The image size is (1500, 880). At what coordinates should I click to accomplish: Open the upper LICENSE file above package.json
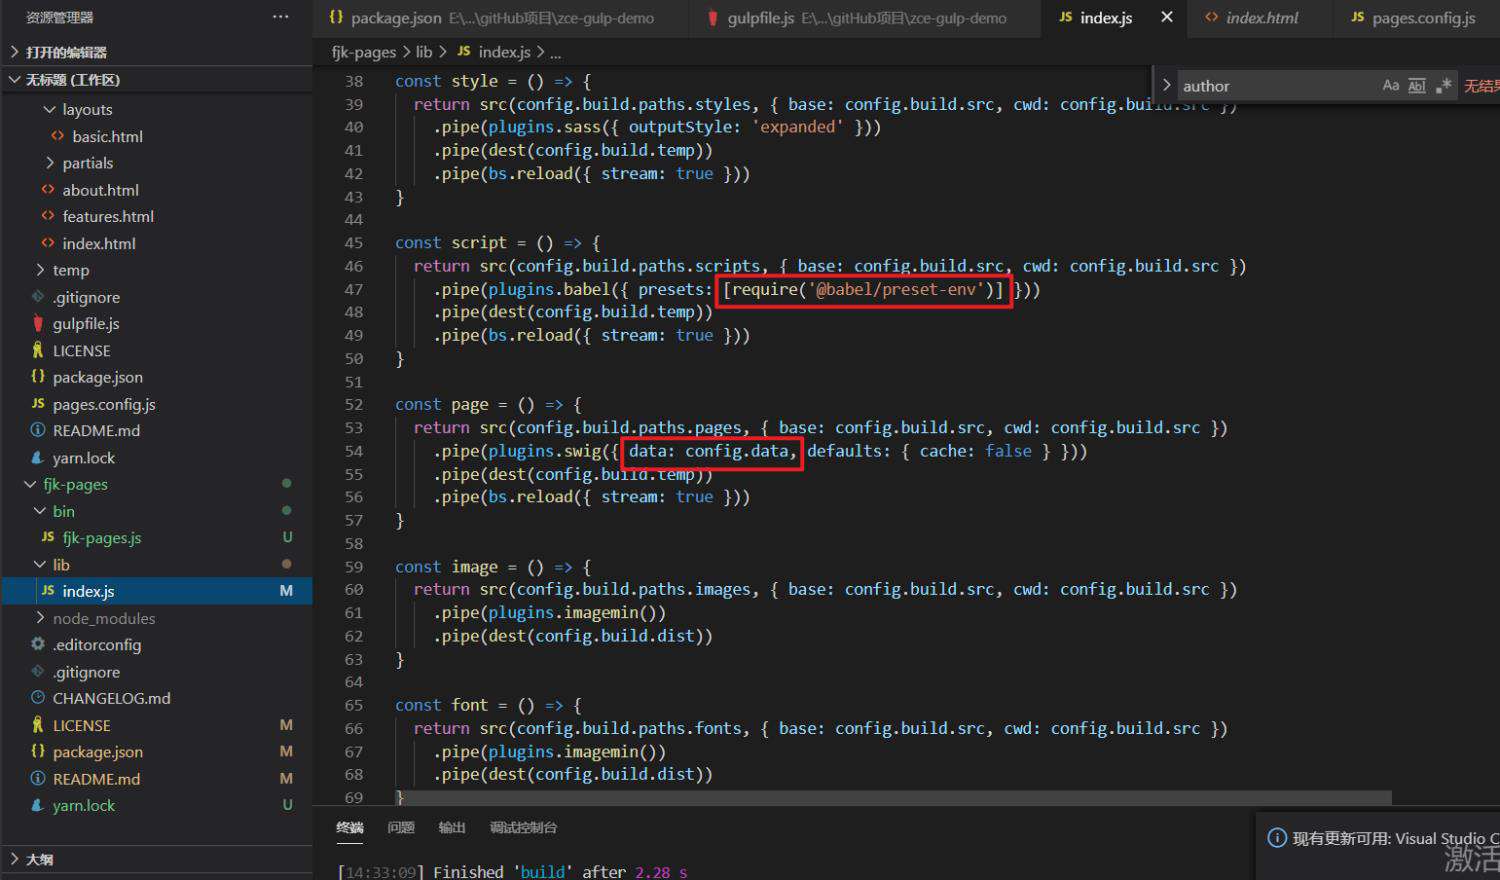(x=81, y=351)
